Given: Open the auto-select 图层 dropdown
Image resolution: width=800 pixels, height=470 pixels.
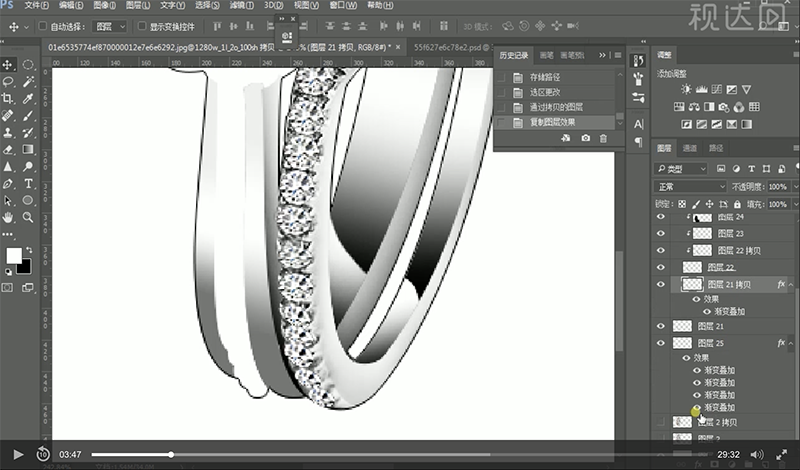Looking at the screenshot, I should (110, 26).
